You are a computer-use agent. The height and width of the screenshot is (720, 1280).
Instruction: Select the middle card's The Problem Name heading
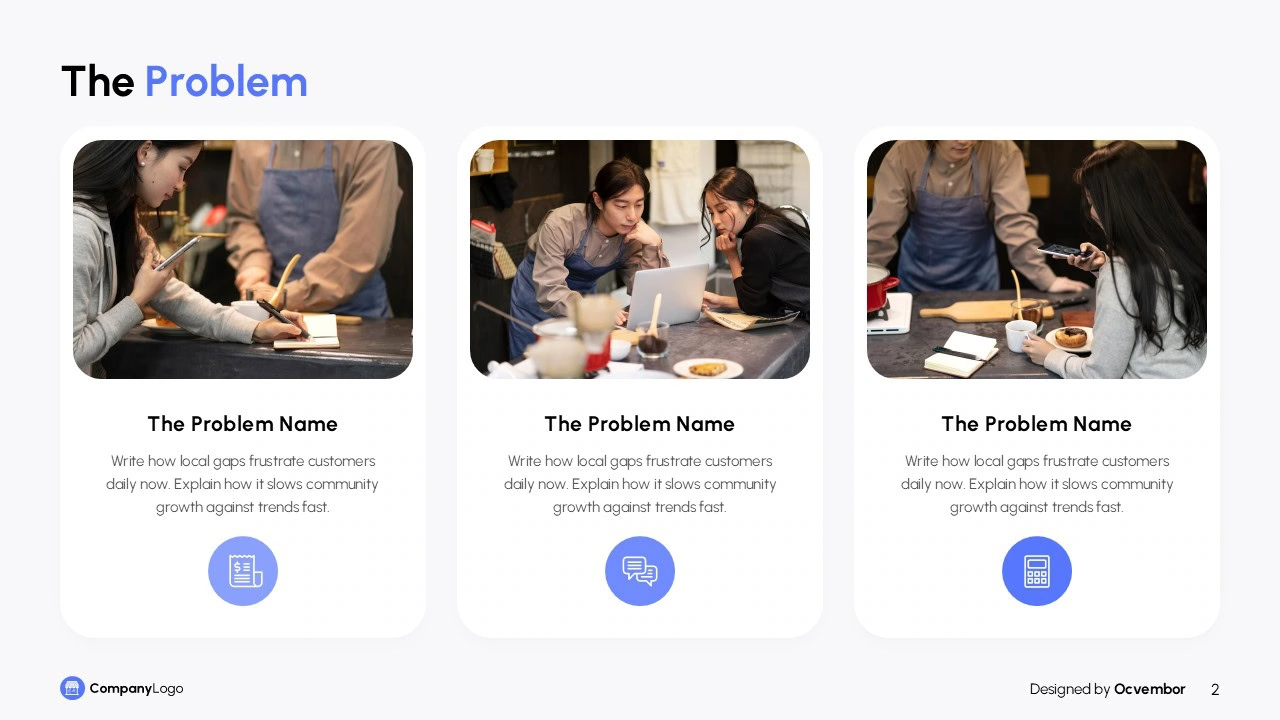point(640,424)
